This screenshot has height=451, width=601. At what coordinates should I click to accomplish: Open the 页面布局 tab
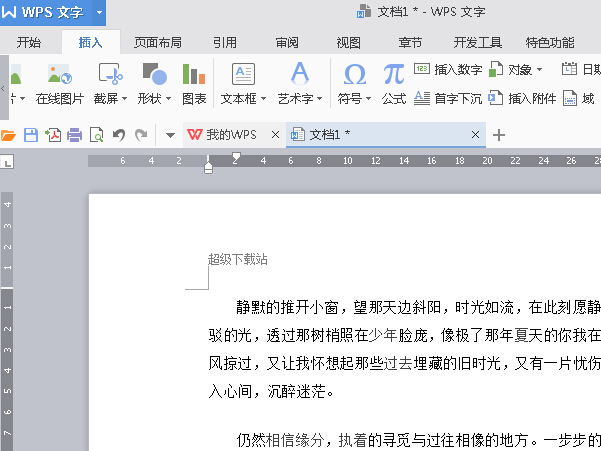158,42
